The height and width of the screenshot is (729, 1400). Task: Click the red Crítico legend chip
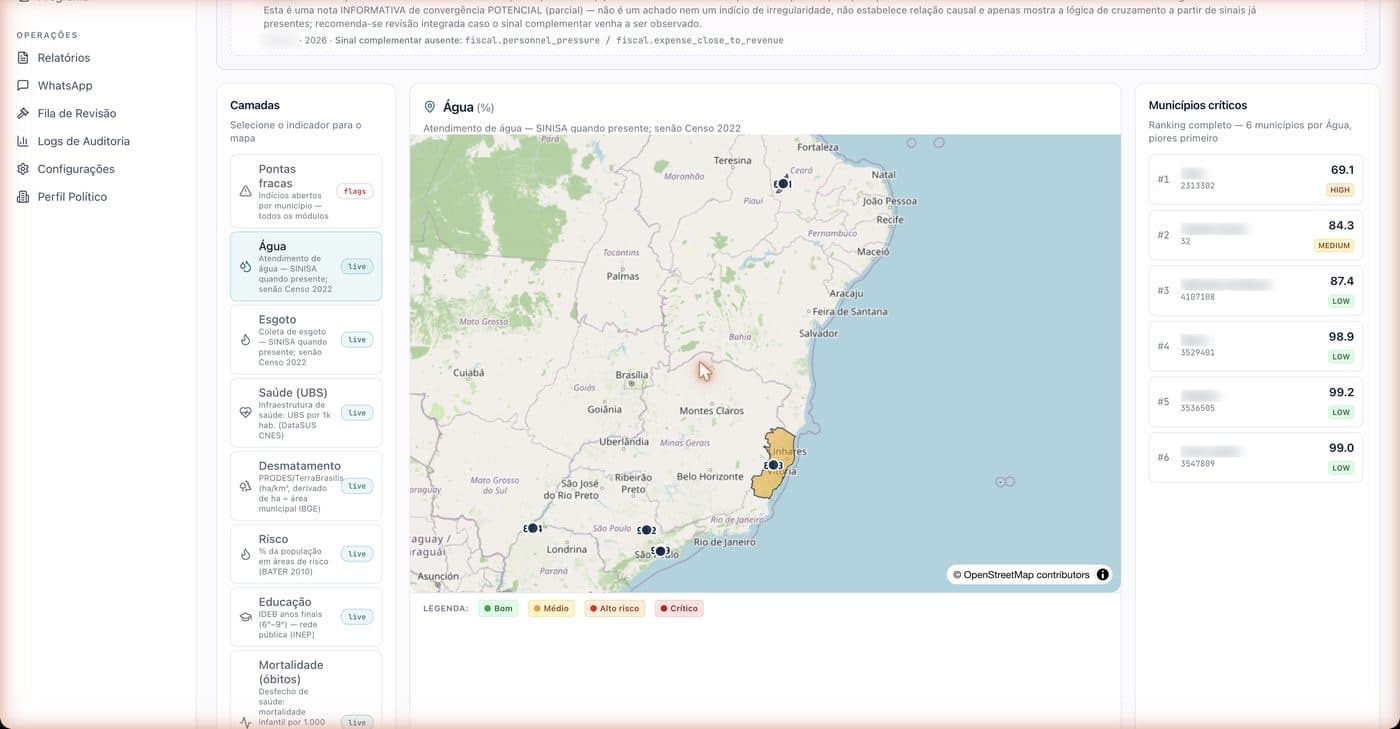(679, 608)
